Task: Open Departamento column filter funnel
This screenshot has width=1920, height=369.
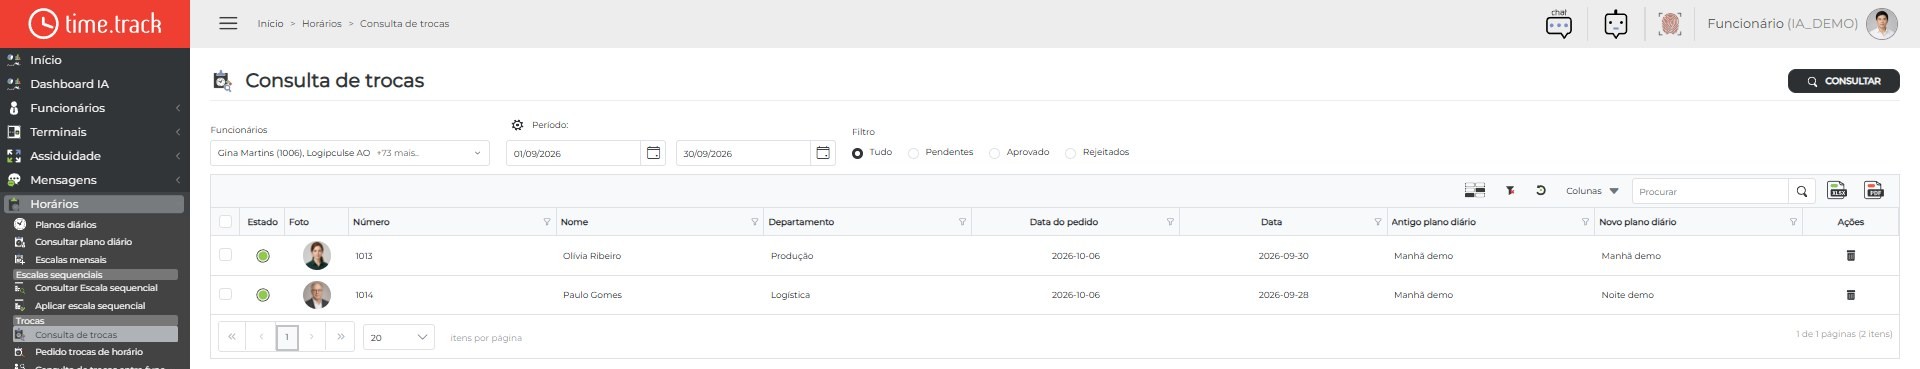Action: click(x=963, y=222)
